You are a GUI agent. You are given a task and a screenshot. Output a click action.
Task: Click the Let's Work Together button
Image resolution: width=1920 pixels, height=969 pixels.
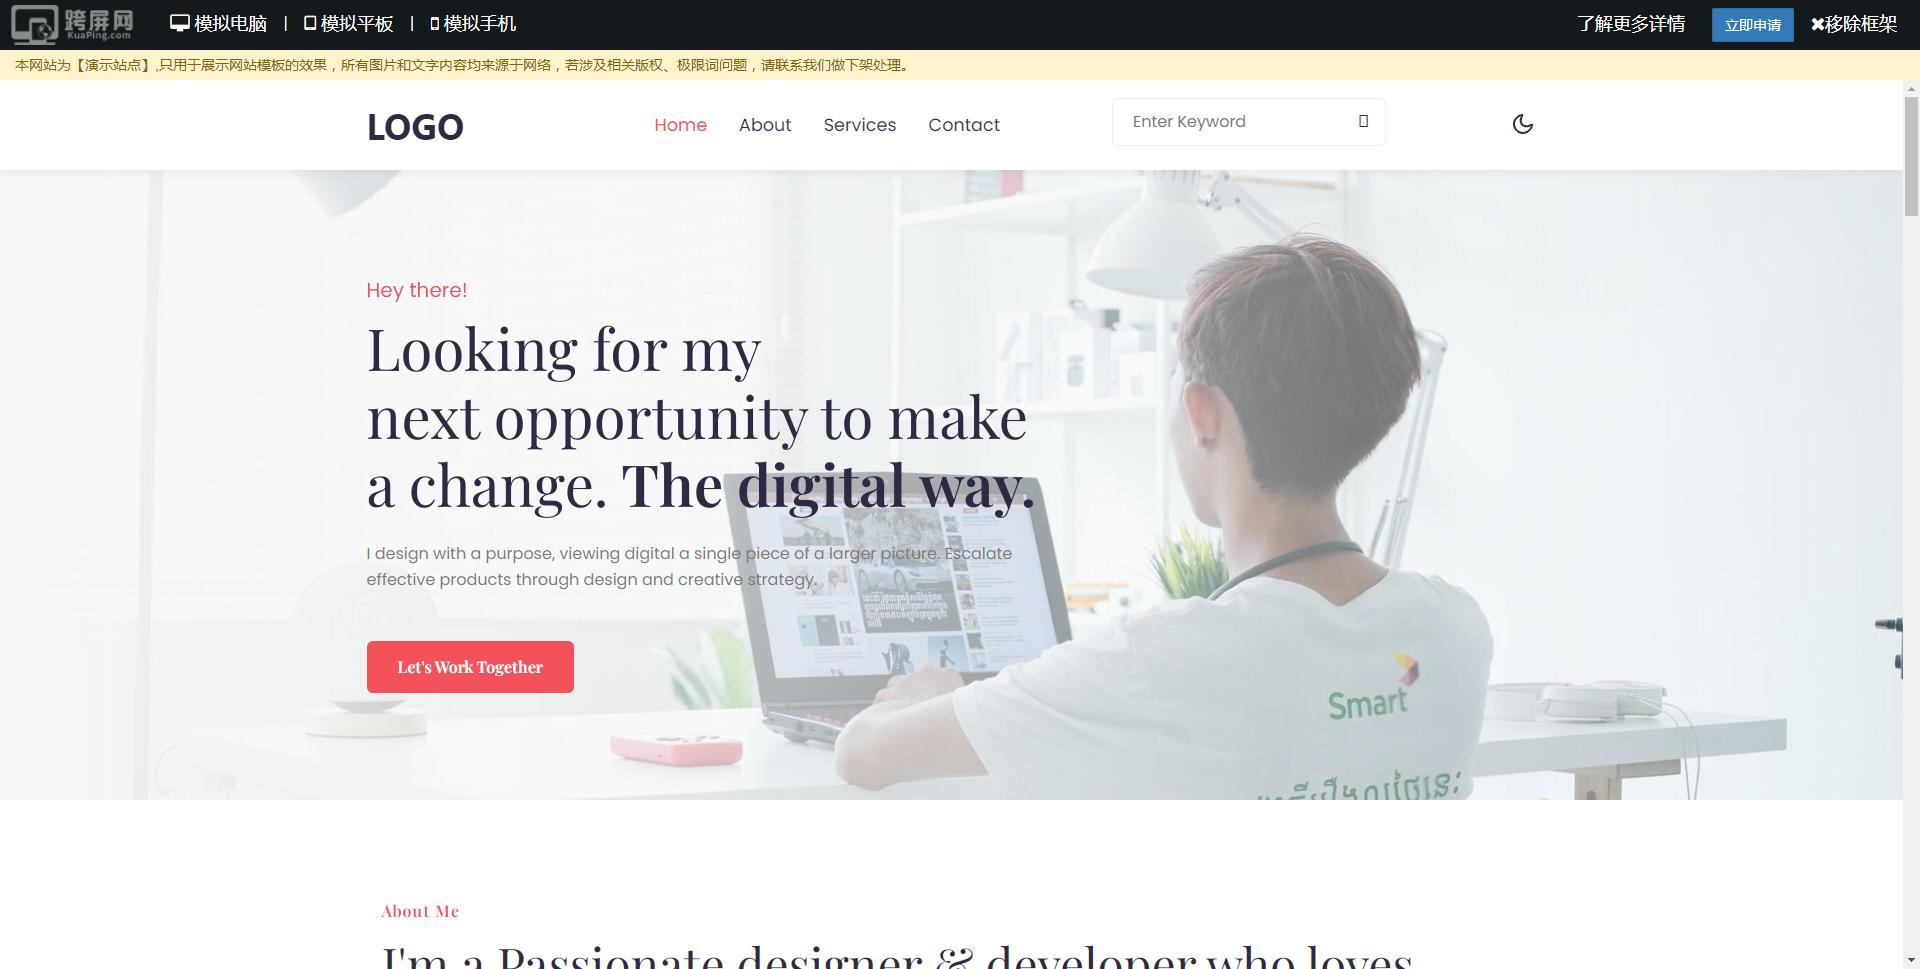[470, 667]
